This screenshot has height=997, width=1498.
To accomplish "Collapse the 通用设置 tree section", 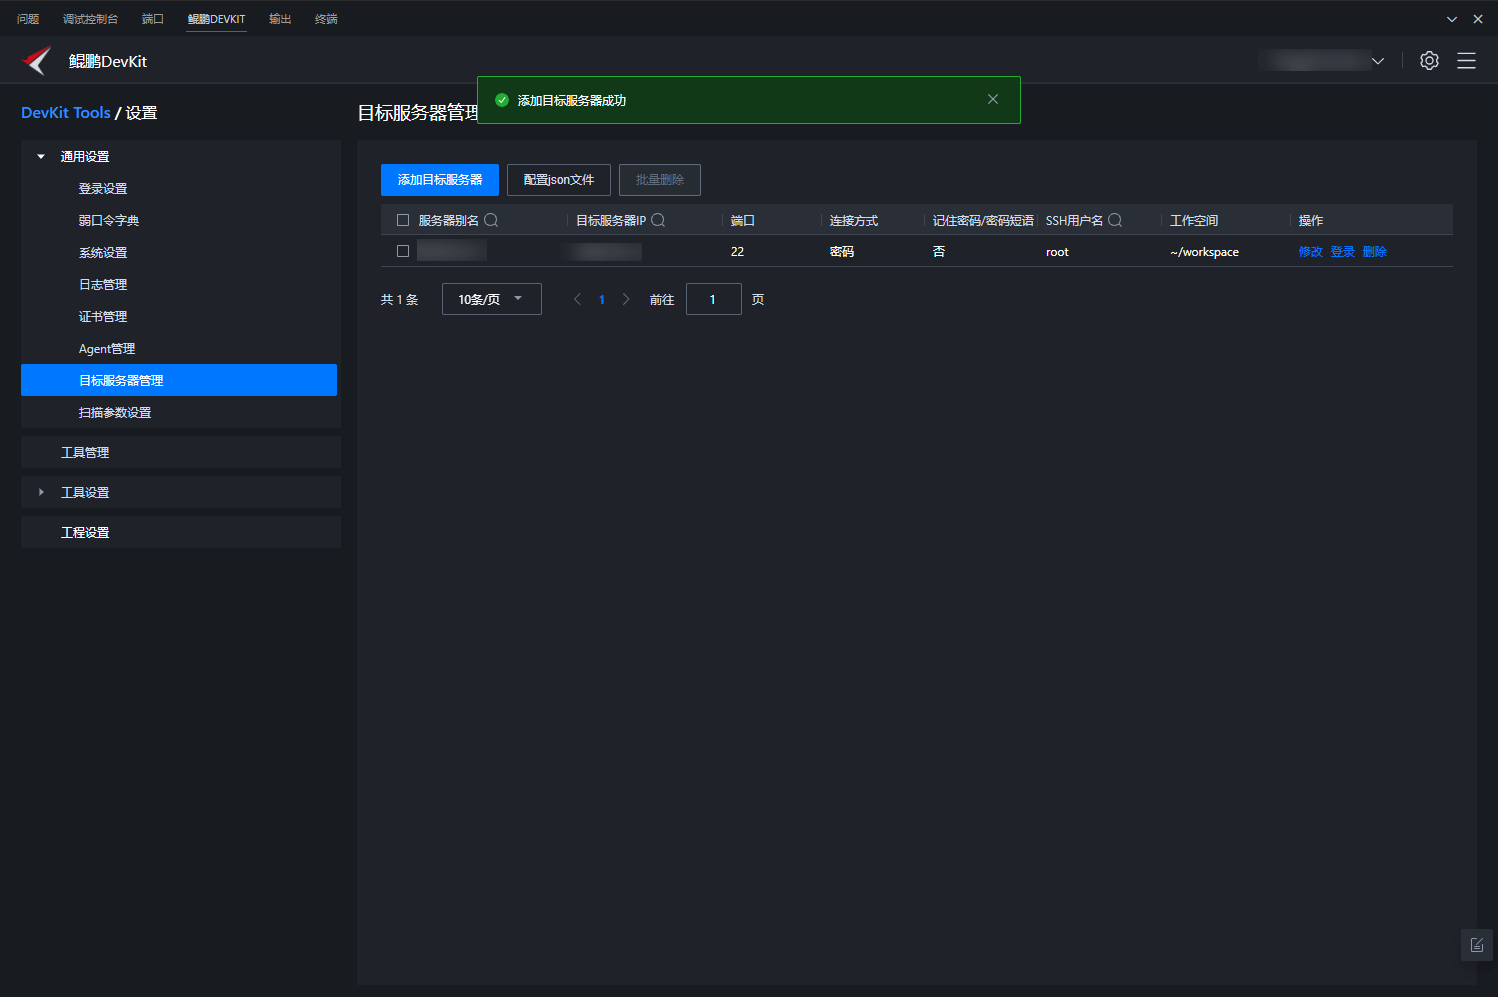I will (x=41, y=156).
